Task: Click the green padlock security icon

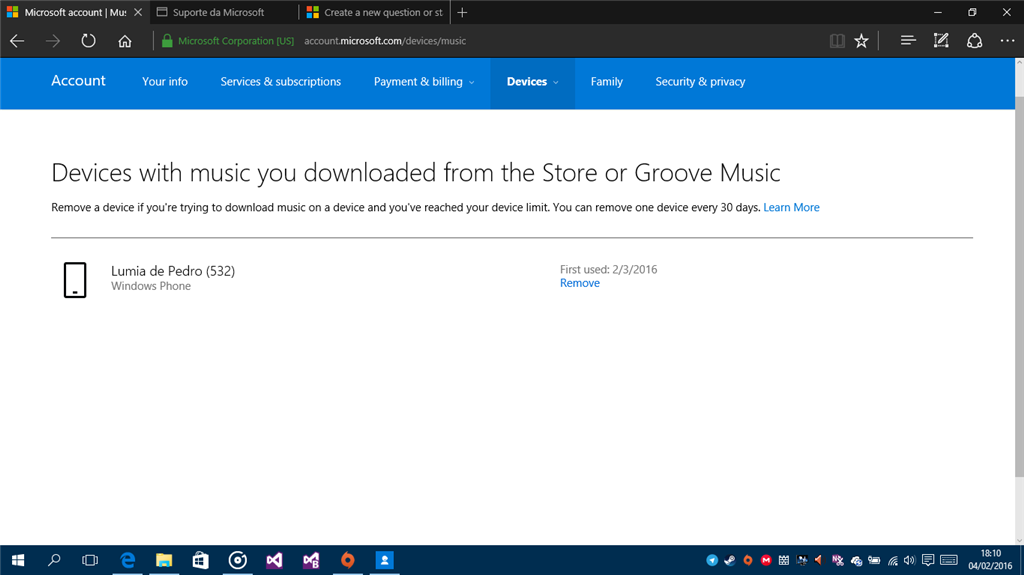Action: click(x=167, y=41)
